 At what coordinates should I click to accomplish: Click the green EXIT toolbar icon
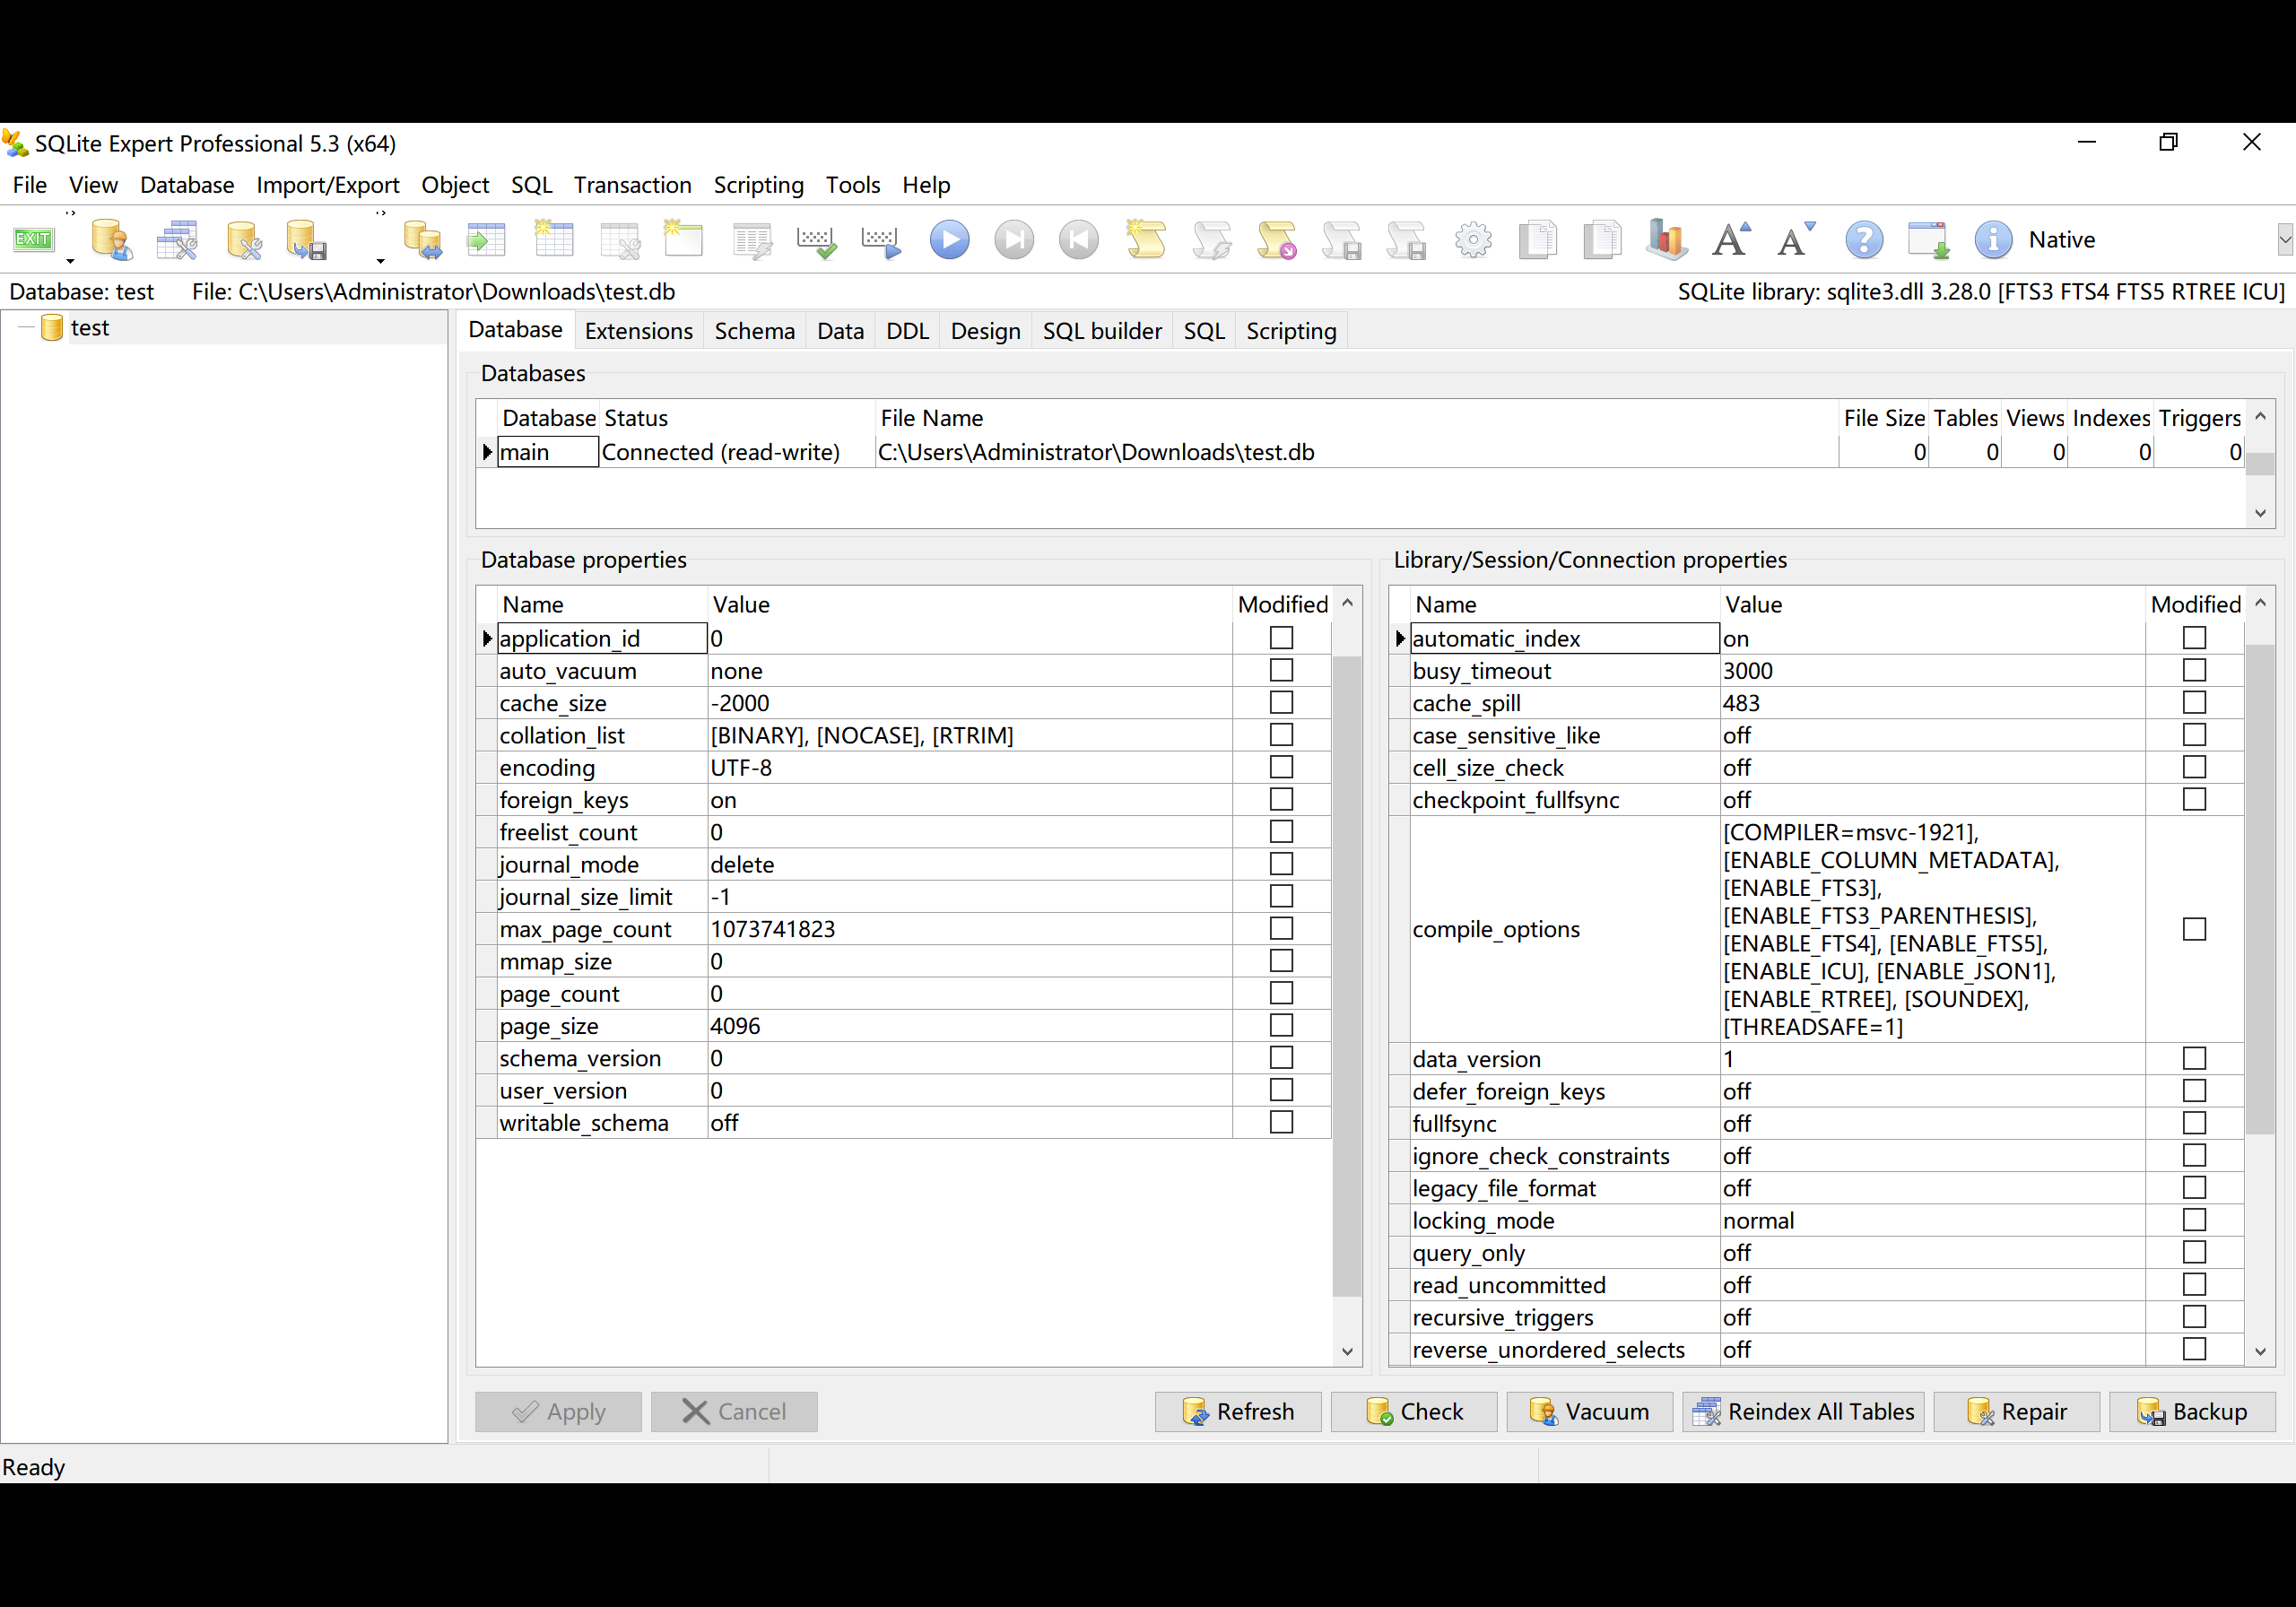click(x=33, y=240)
